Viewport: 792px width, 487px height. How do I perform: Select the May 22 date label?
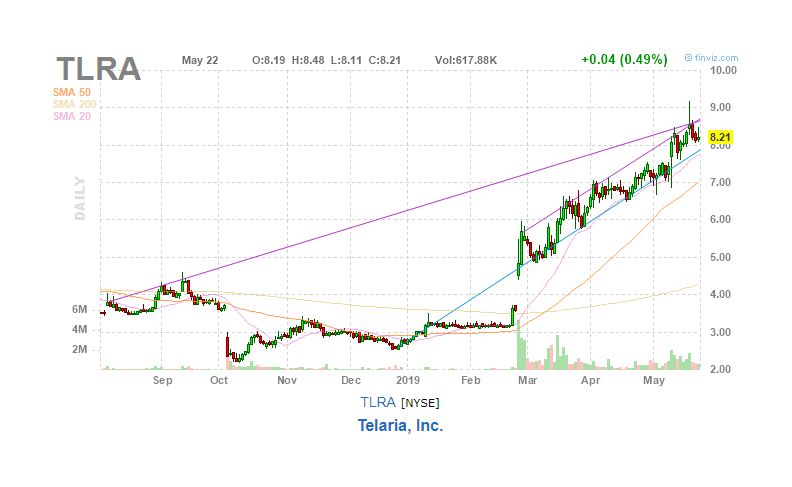(200, 60)
